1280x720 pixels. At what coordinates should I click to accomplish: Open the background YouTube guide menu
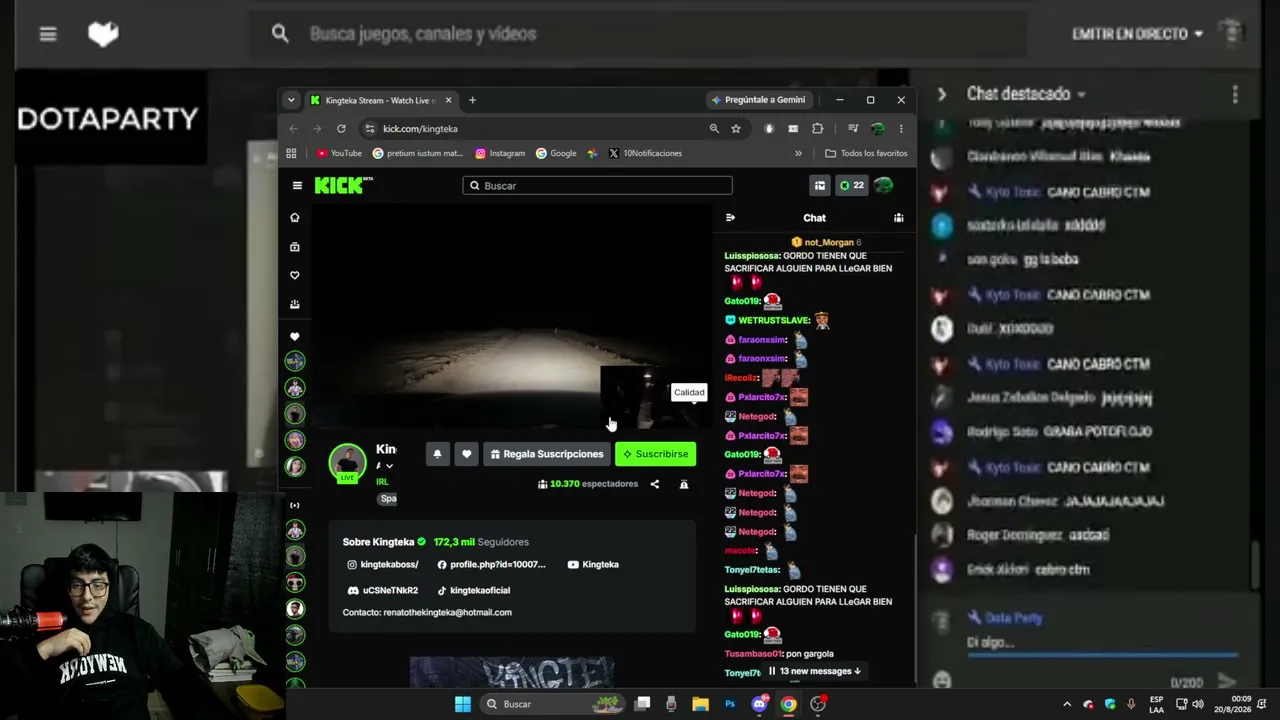tap(48, 34)
